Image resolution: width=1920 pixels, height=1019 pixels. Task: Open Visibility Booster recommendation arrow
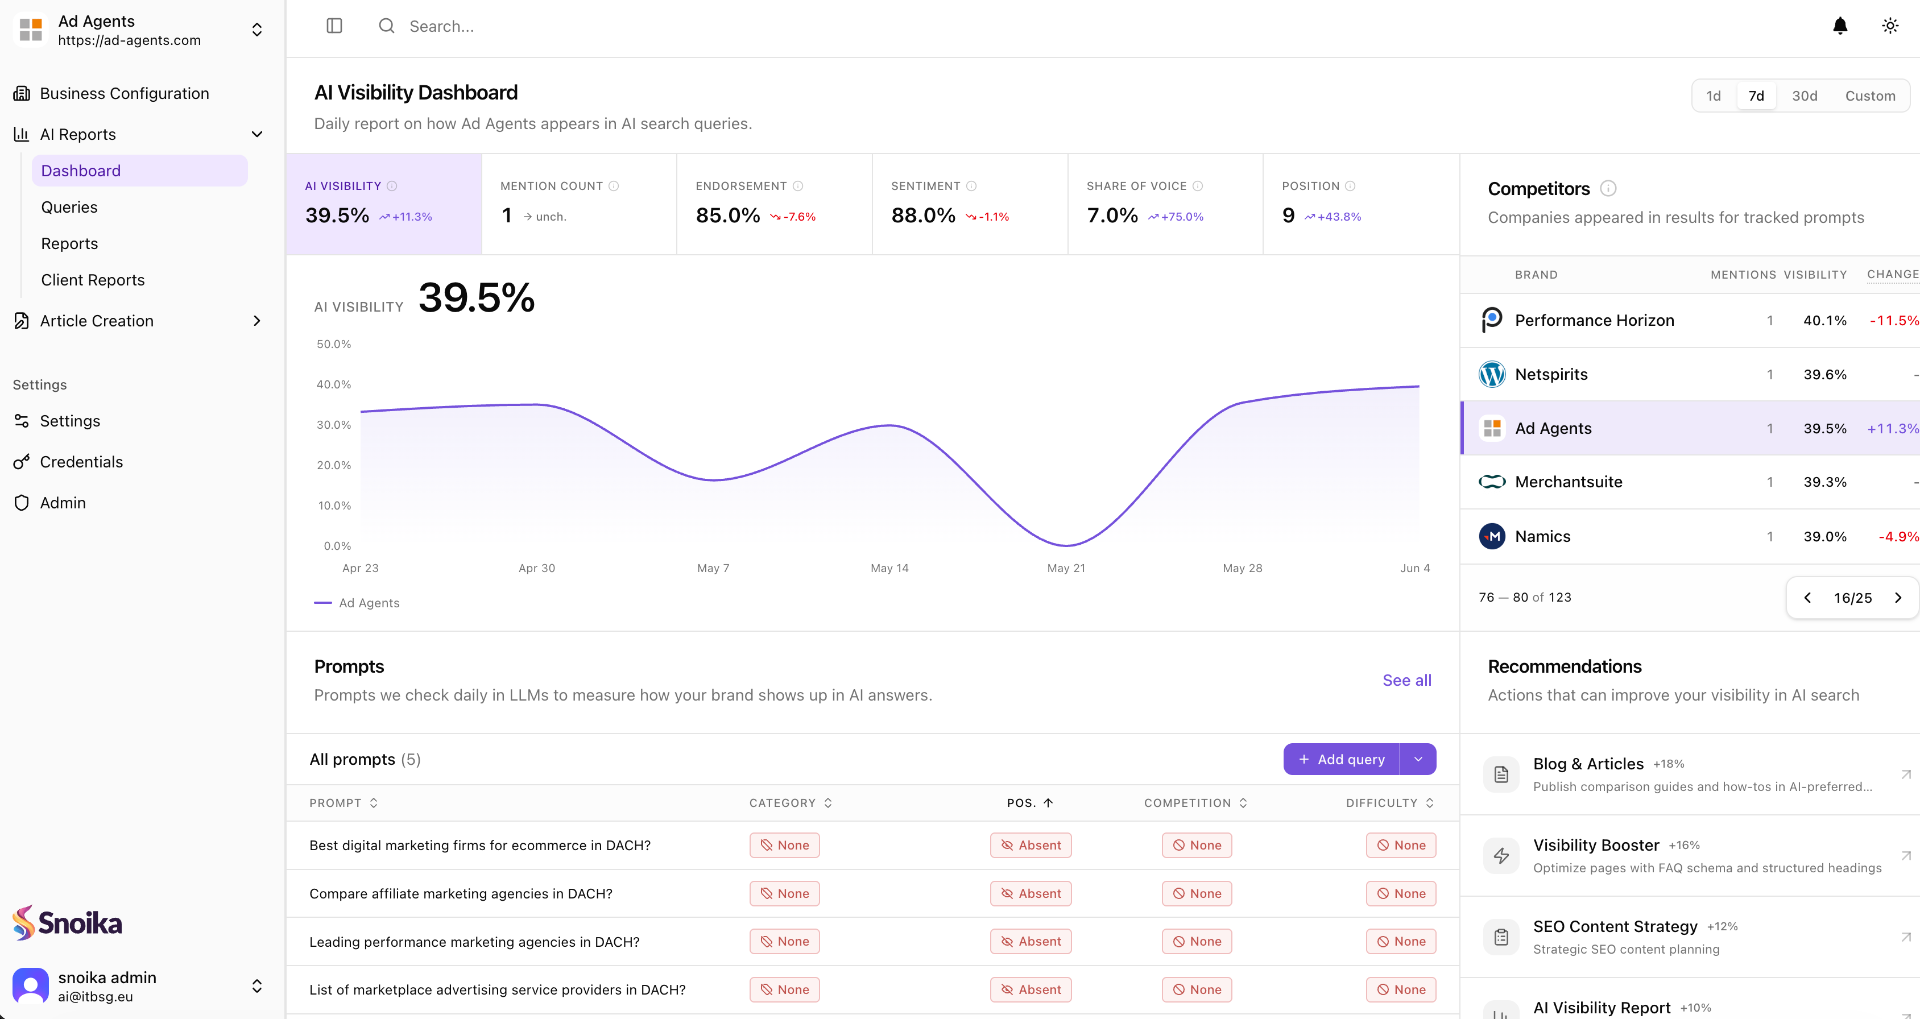pos(1906,855)
